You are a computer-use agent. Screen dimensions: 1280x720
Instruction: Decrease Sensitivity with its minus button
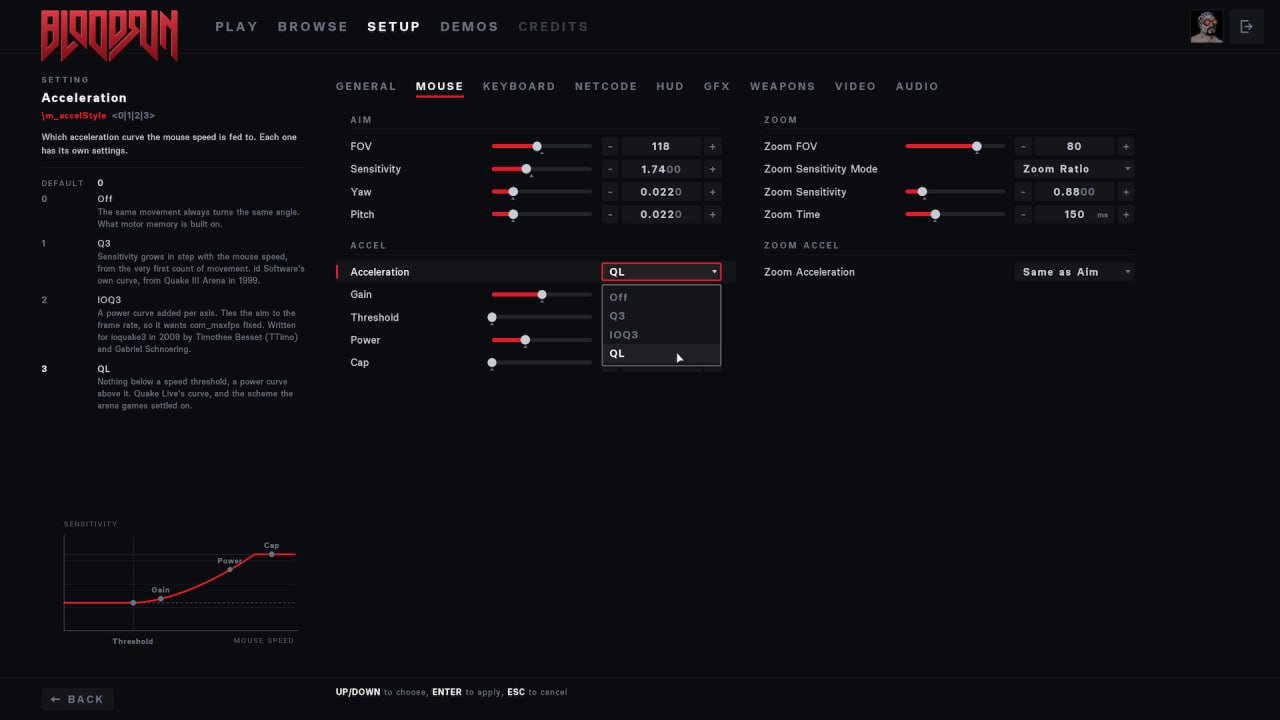[610, 169]
